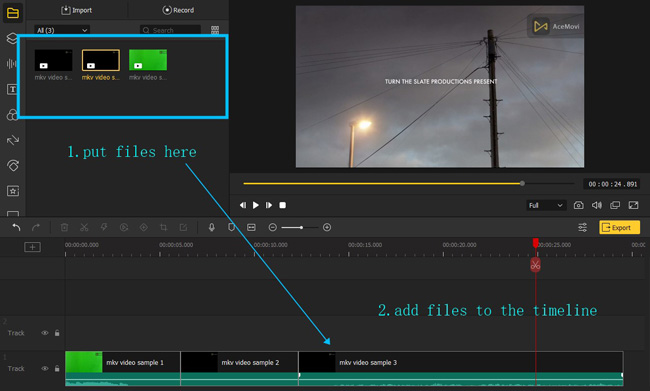Click the red playhead marker
Screen dimensions: 650x391
pos(535,243)
